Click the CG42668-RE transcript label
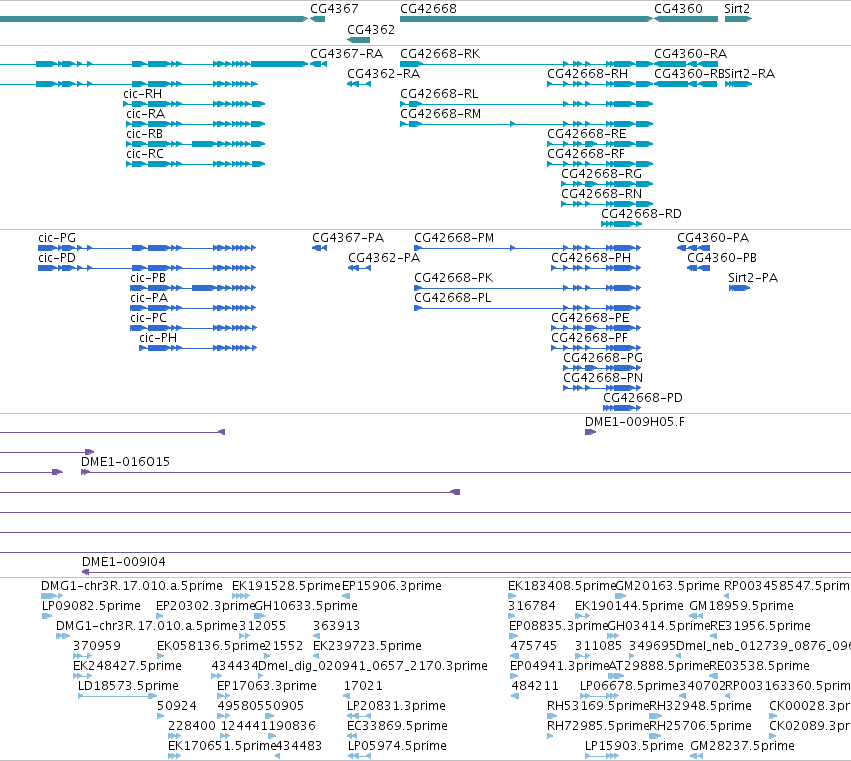The height and width of the screenshot is (761, 851). pyautogui.click(x=586, y=134)
